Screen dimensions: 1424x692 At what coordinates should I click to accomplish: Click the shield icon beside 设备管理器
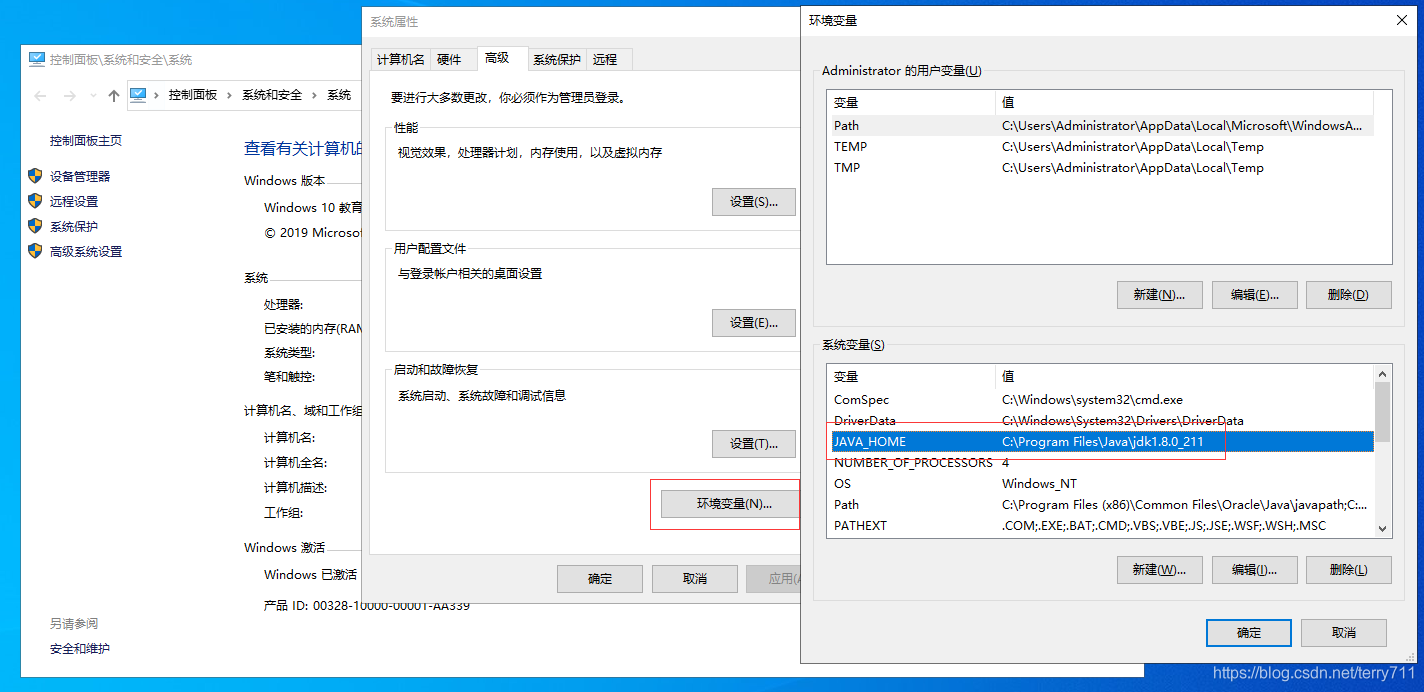pos(37,175)
